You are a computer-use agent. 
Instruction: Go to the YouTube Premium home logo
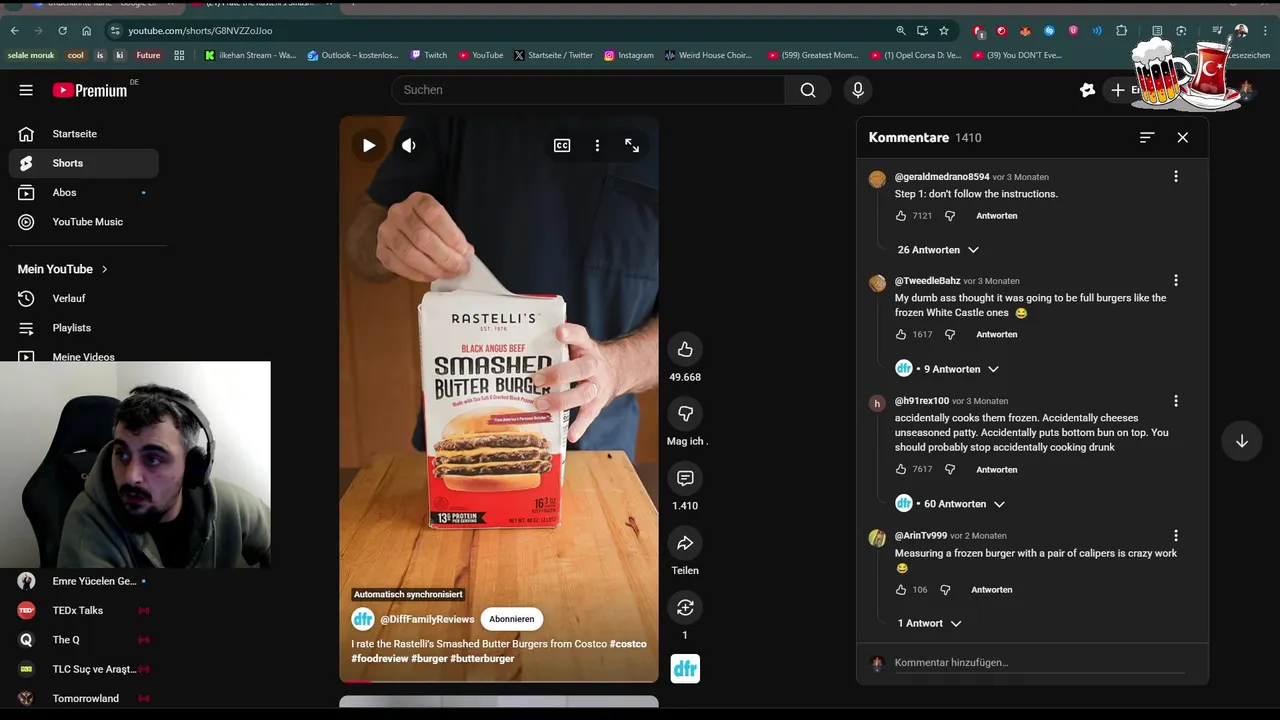pos(90,90)
